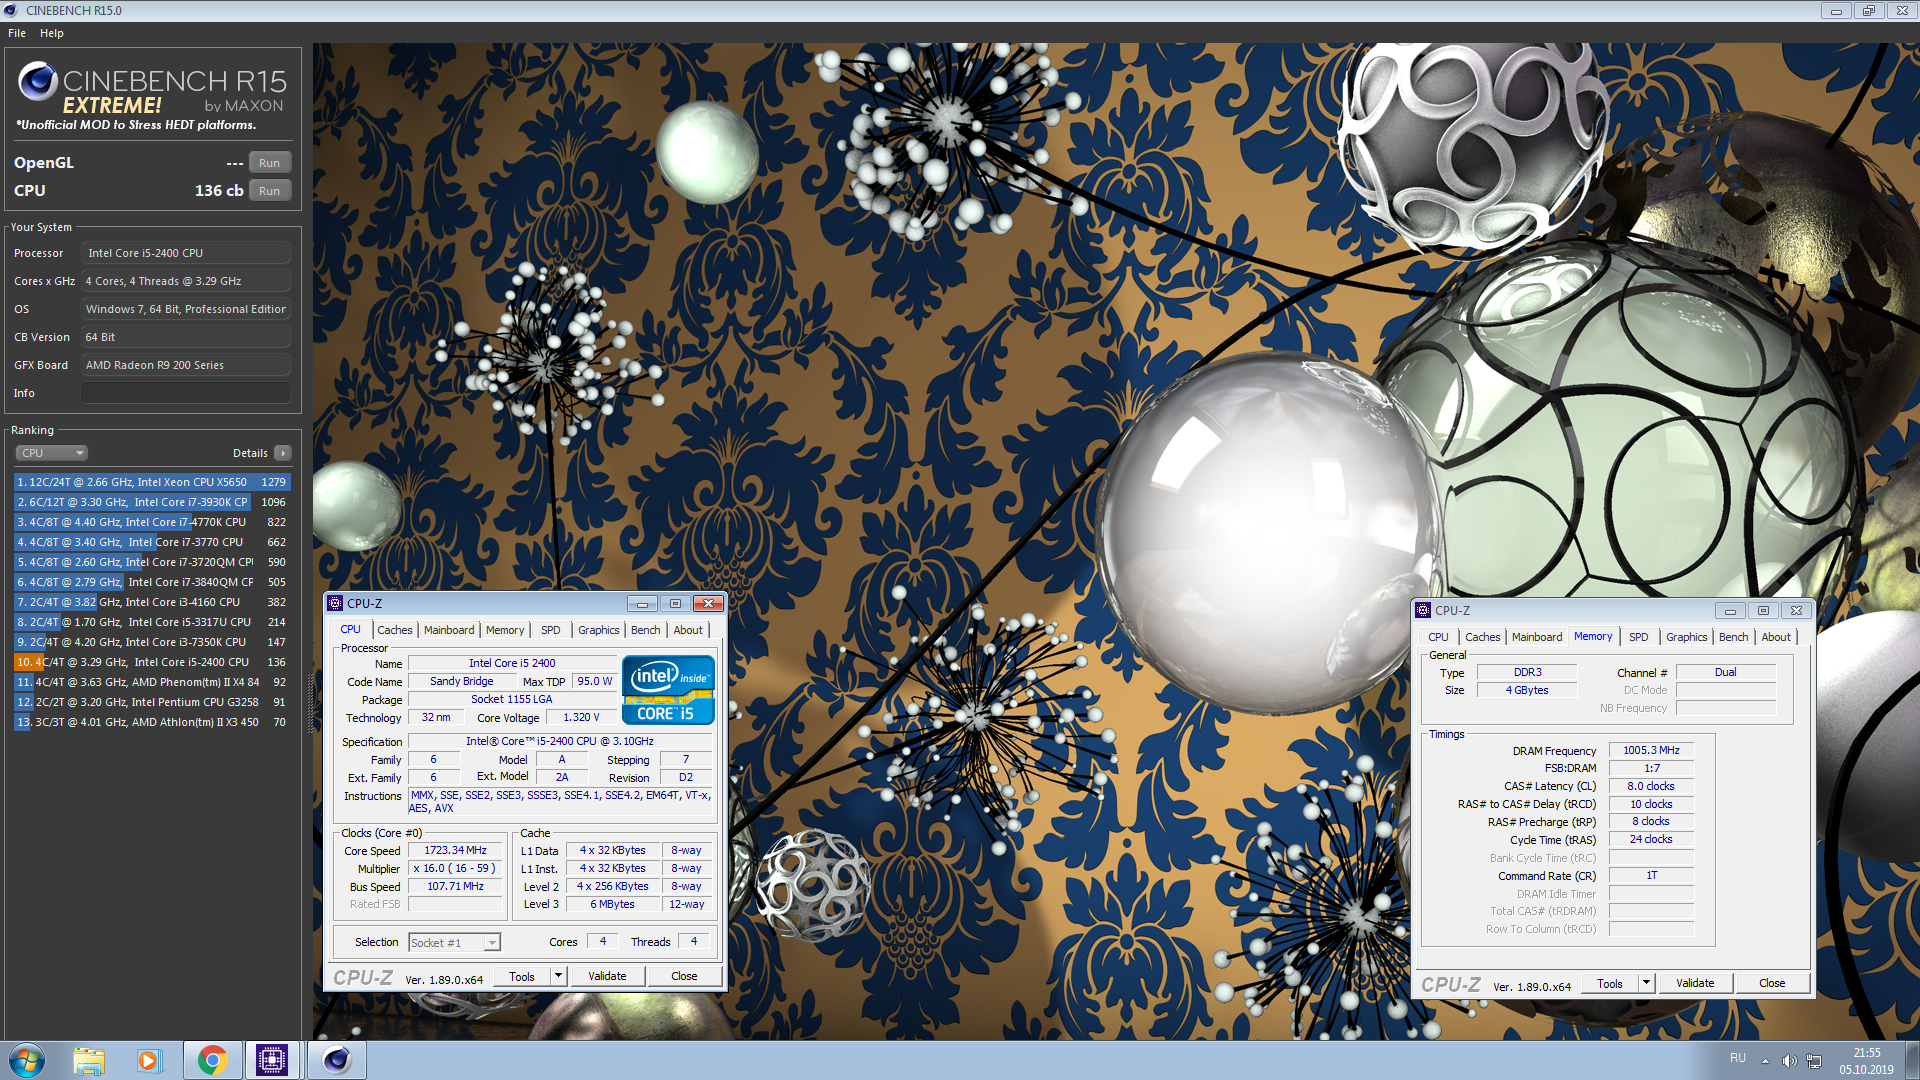This screenshot has height=1080, width=1920.
Task: Click RU language indicator
Action: click(1738, 1058)
